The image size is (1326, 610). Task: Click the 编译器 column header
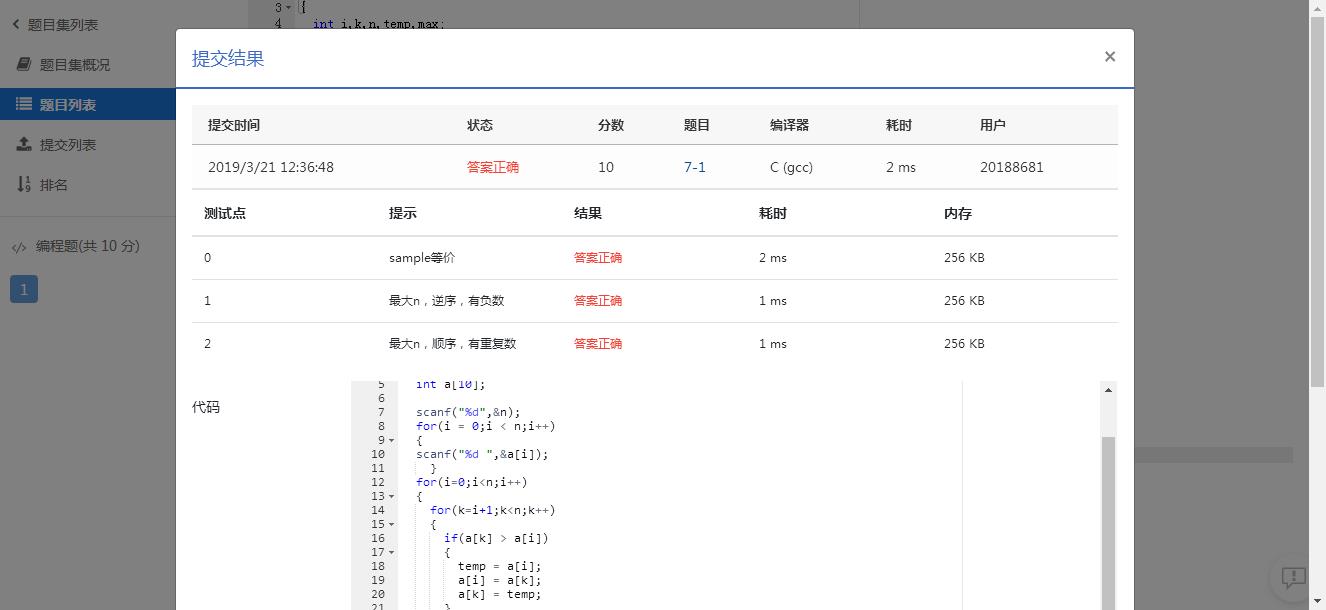point(789,125)
